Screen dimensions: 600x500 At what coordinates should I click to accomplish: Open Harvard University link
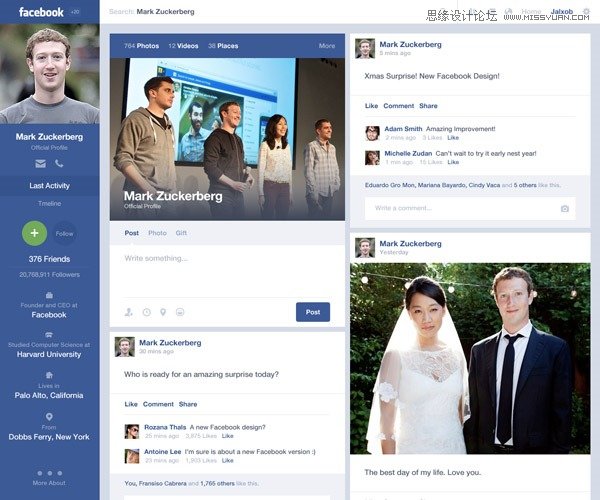pyautogui.click(x=49, y=355)
